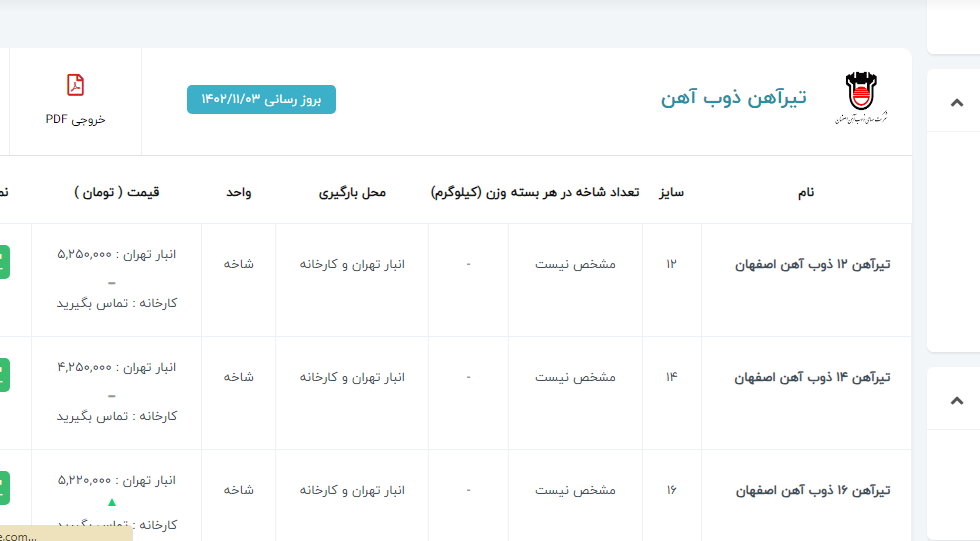Open the خروجی PDF text link
Screen dimensions: 980x541
pyautogui.click(x=75, y=119)
